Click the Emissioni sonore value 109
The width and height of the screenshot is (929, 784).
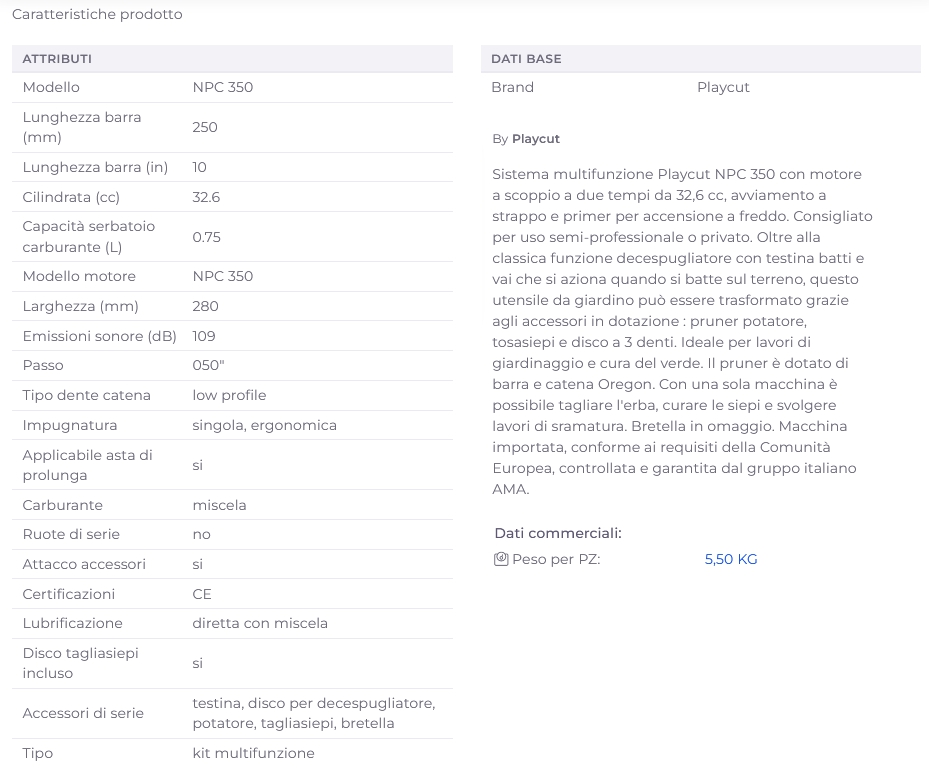pyautogui.click(x=204, y=336)
